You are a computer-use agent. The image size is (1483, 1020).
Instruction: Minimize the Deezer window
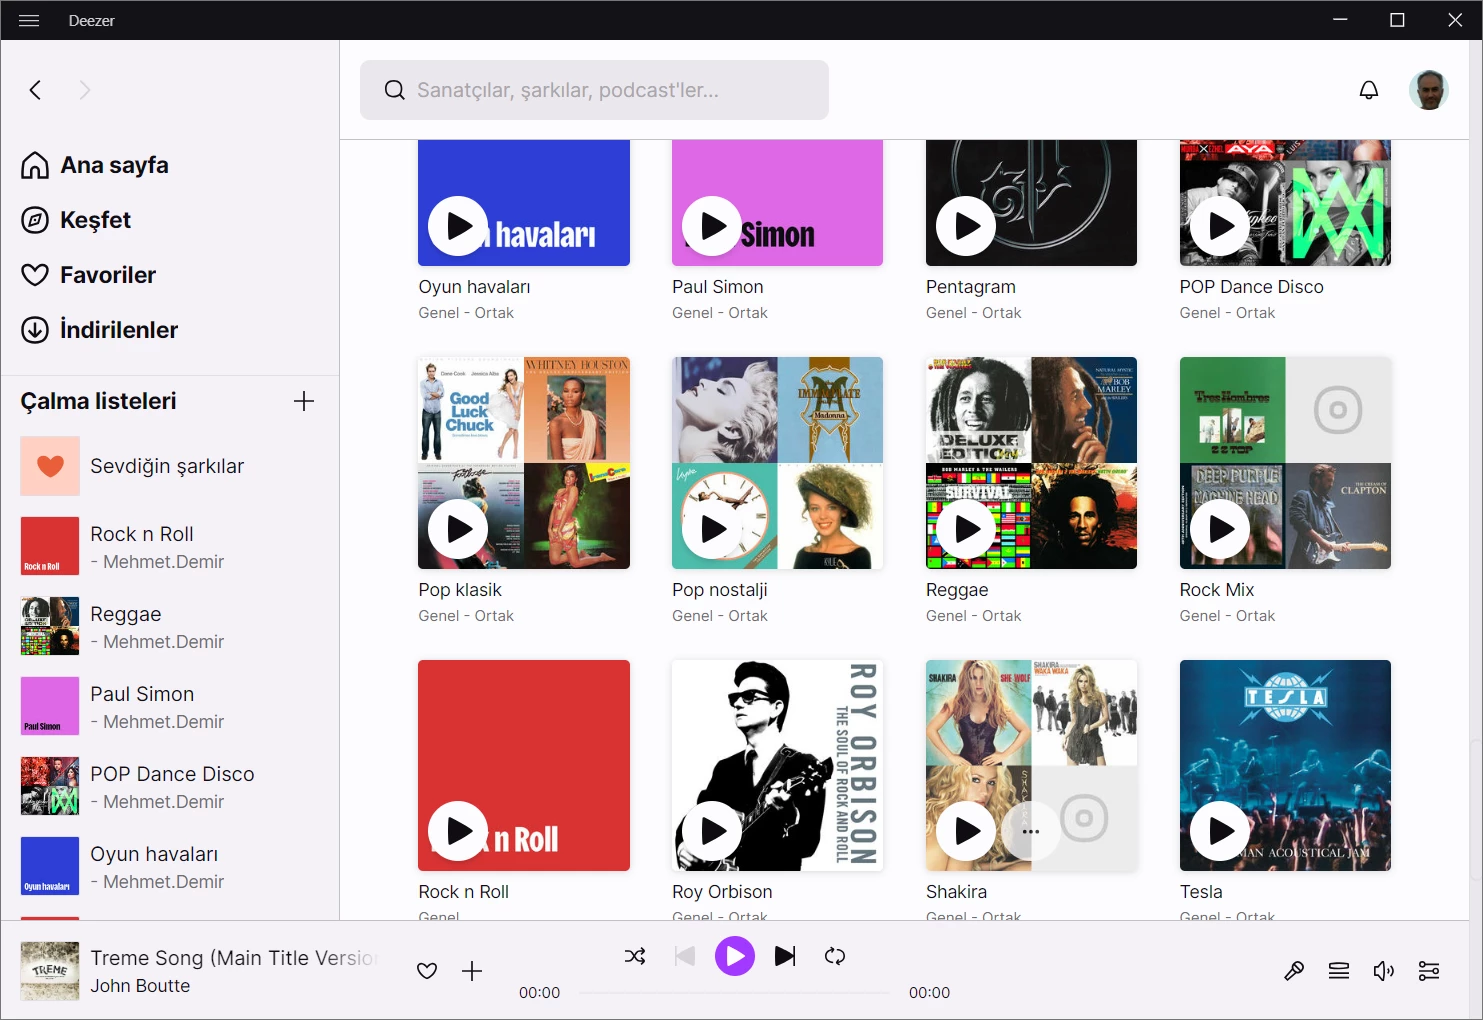coord(1340,20)
